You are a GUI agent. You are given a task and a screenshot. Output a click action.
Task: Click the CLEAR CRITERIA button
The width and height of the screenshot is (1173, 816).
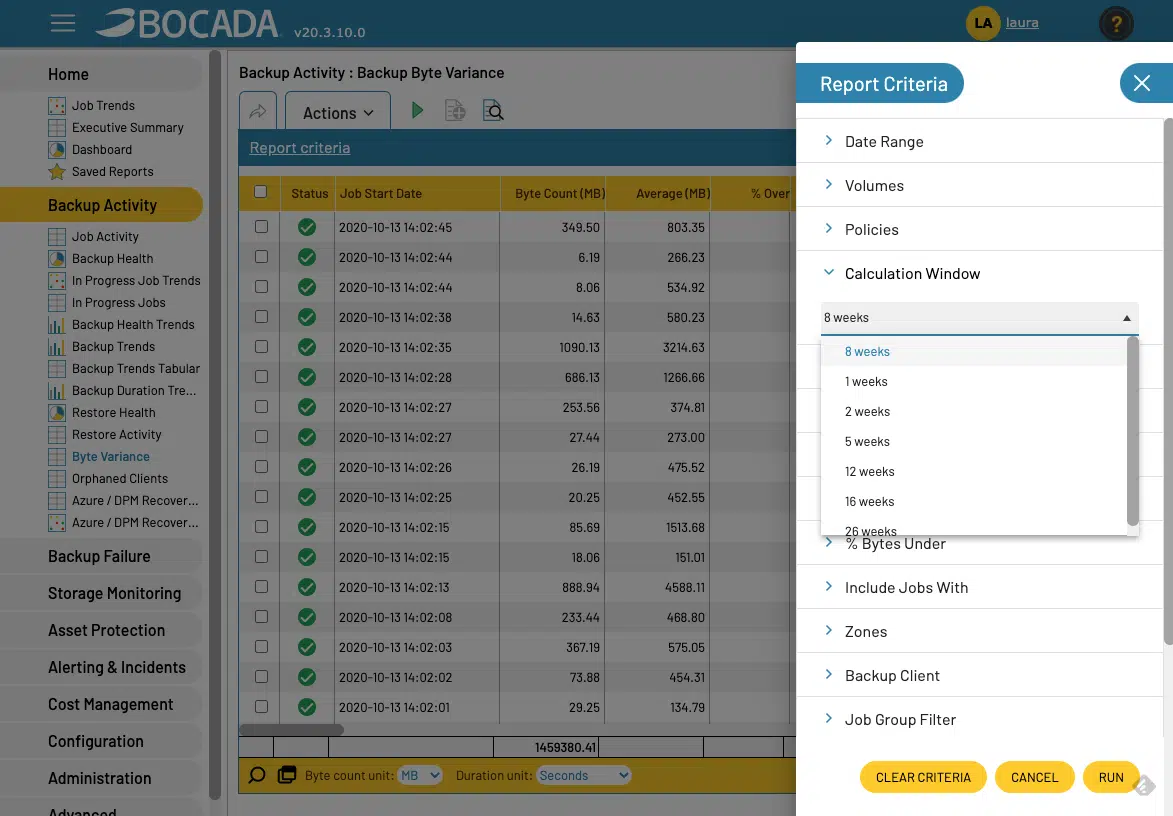(923, 777)
